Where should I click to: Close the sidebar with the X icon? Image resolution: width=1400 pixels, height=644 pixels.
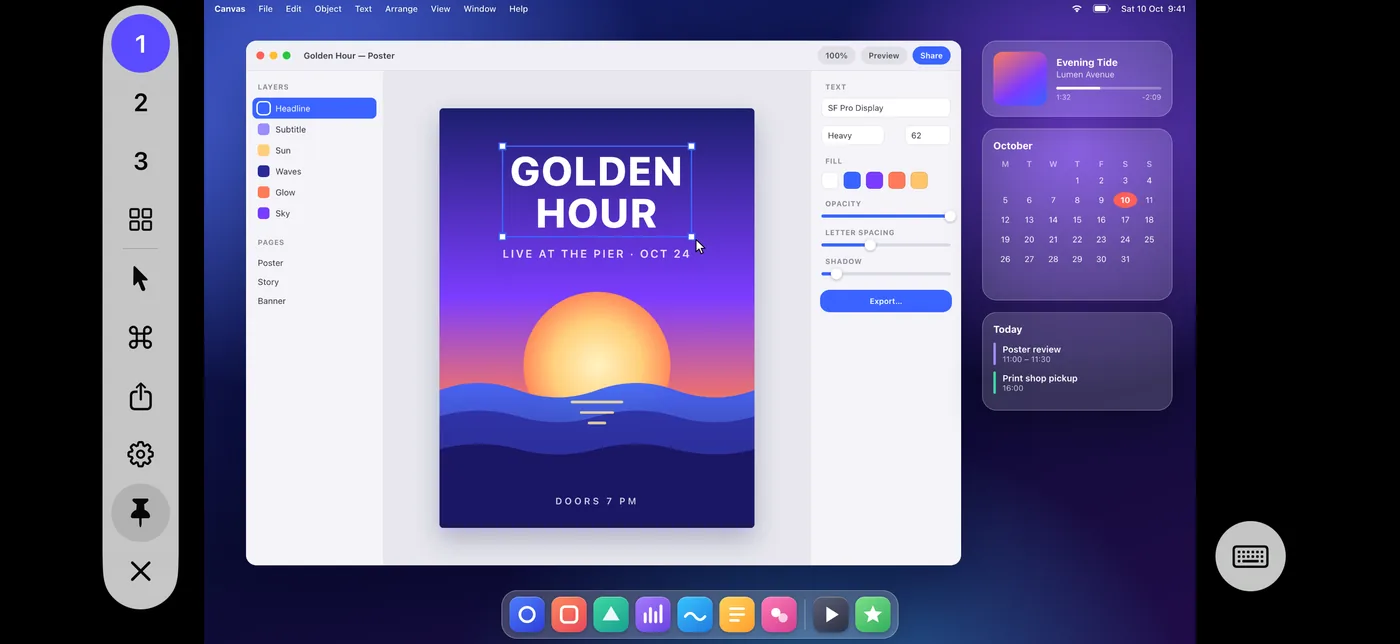coord(140,572)
